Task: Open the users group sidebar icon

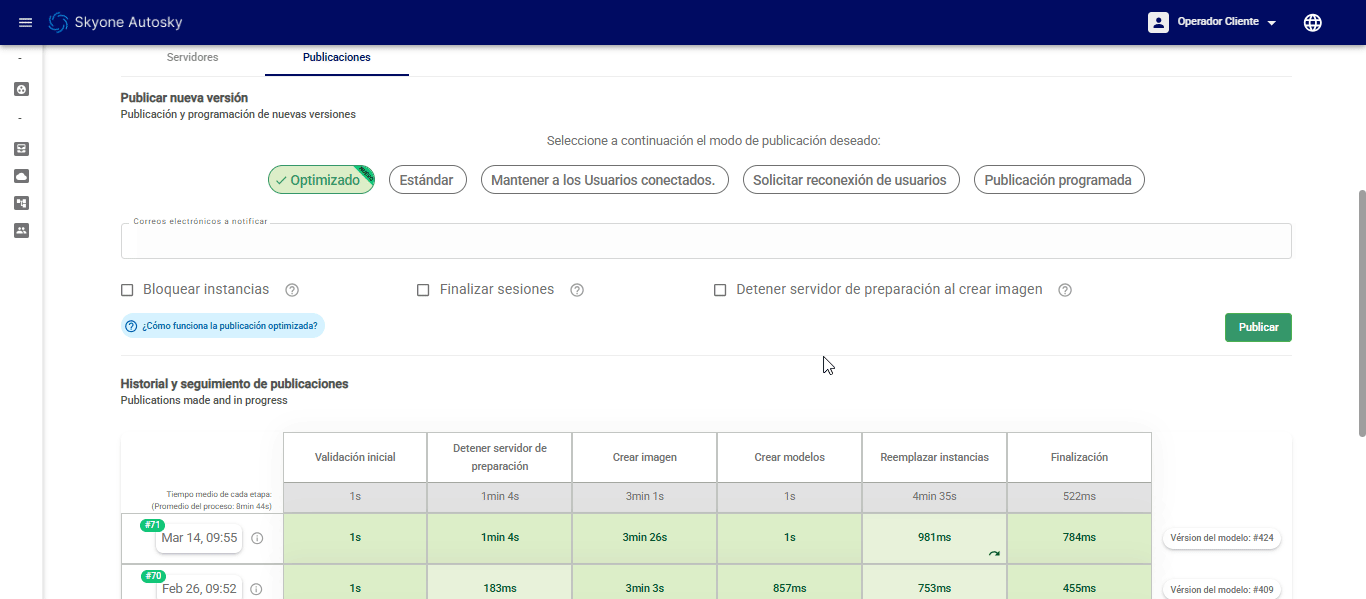Action: click(21, 230)
